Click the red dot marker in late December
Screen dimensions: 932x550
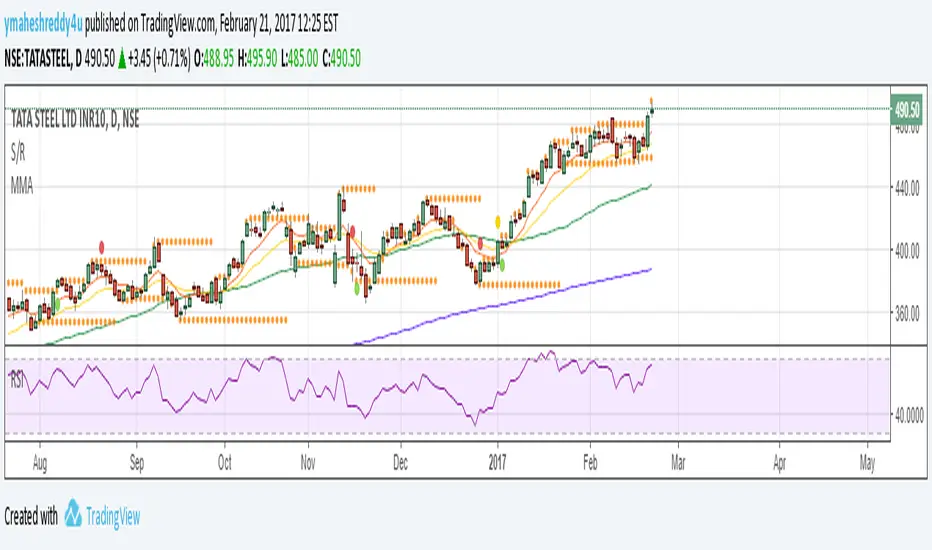click(x=481, y=242)
